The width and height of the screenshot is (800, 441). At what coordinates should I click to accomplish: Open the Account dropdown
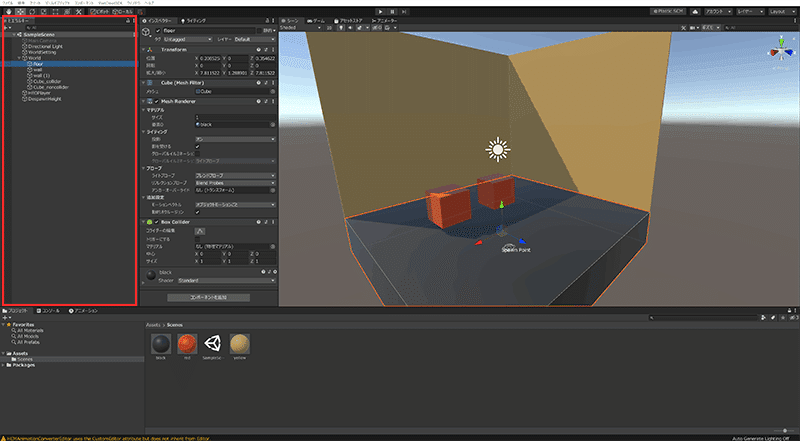718,11
